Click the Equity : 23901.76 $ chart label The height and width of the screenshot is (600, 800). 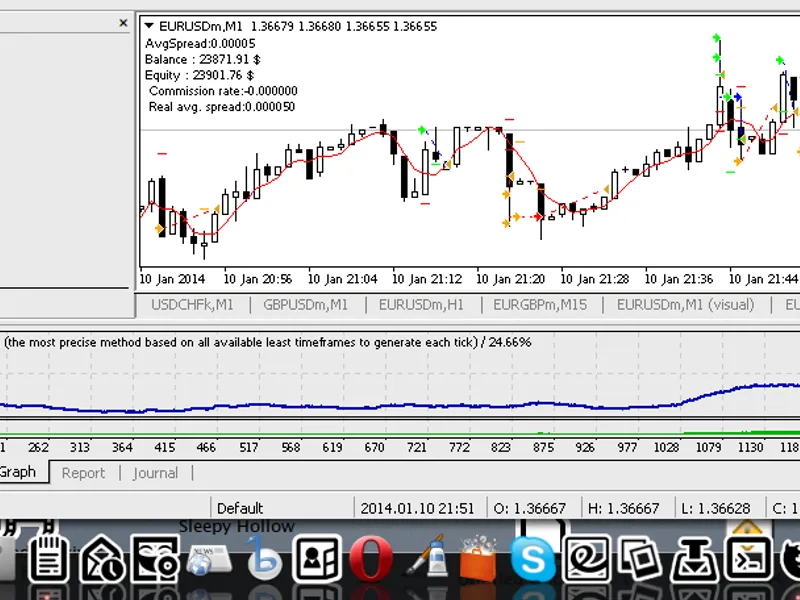tap(199, 75)
